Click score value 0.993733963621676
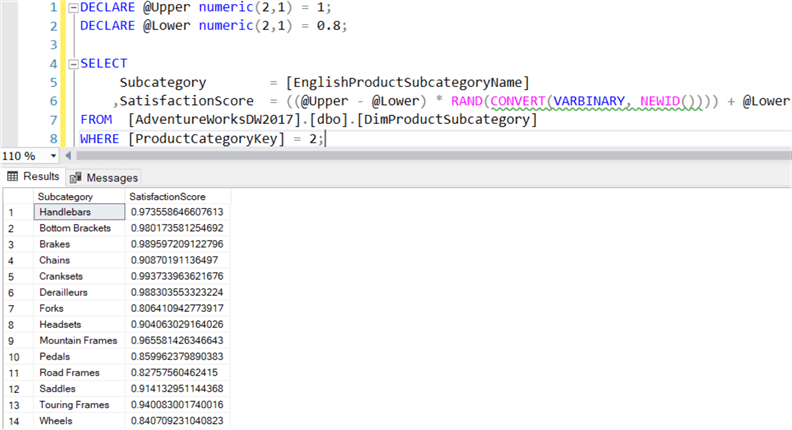The width and height of the screenshot is (792, 430). coord(177,276)
